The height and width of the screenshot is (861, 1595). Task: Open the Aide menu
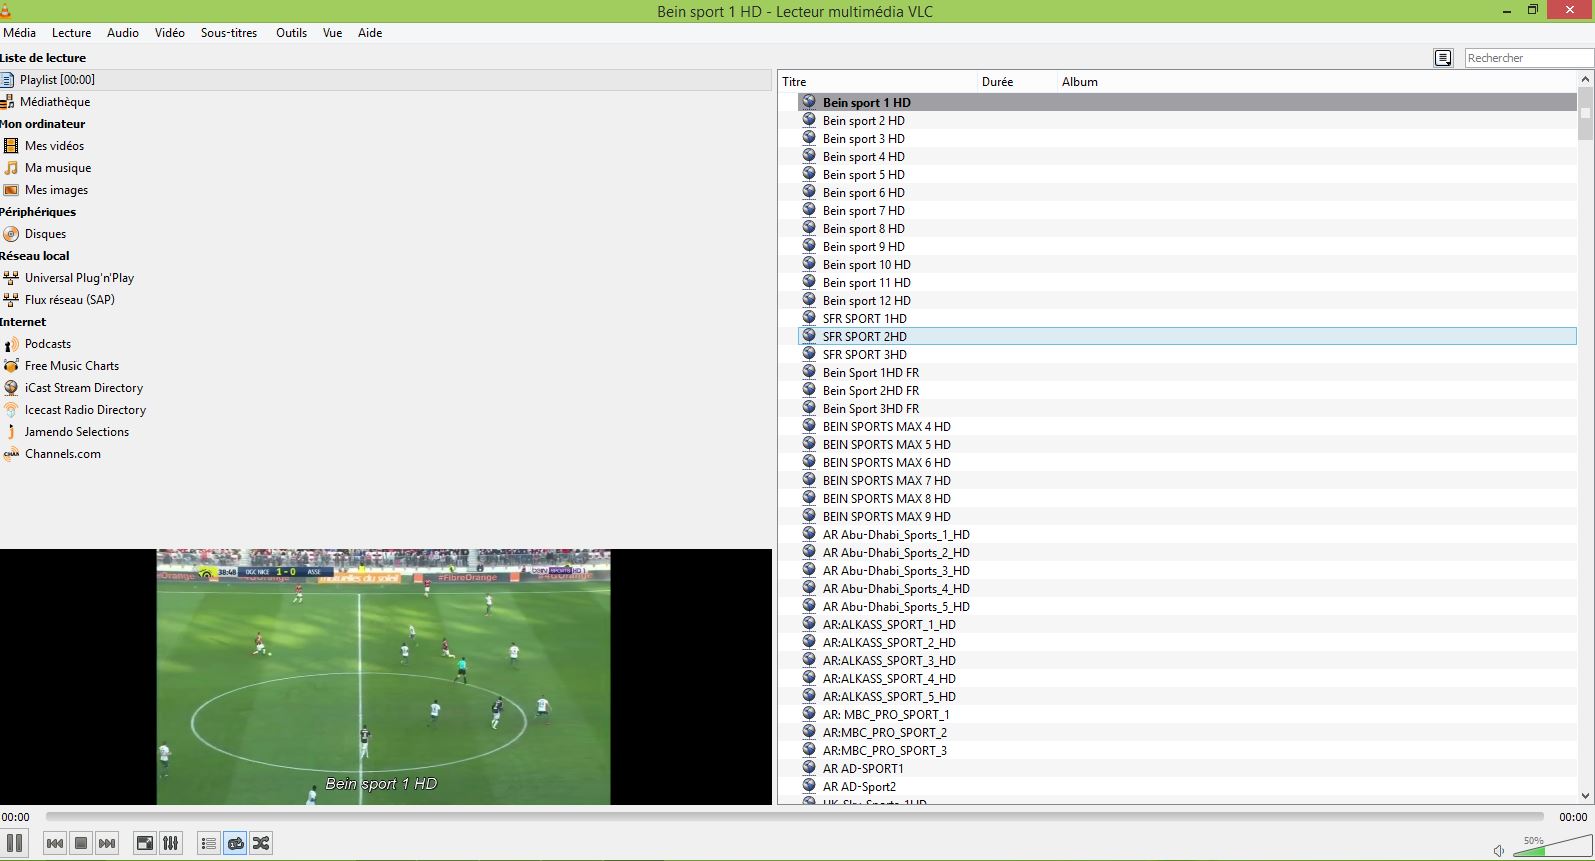coord(370,33)
